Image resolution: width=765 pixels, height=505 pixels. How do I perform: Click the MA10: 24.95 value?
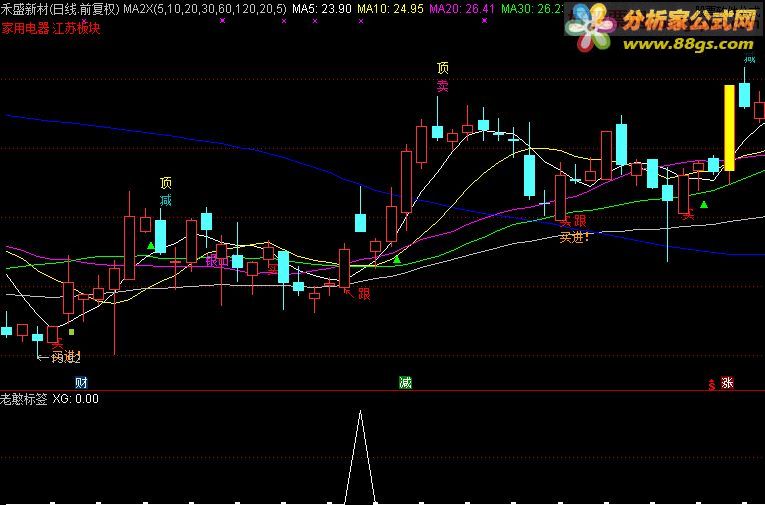[x=390, y=9]
